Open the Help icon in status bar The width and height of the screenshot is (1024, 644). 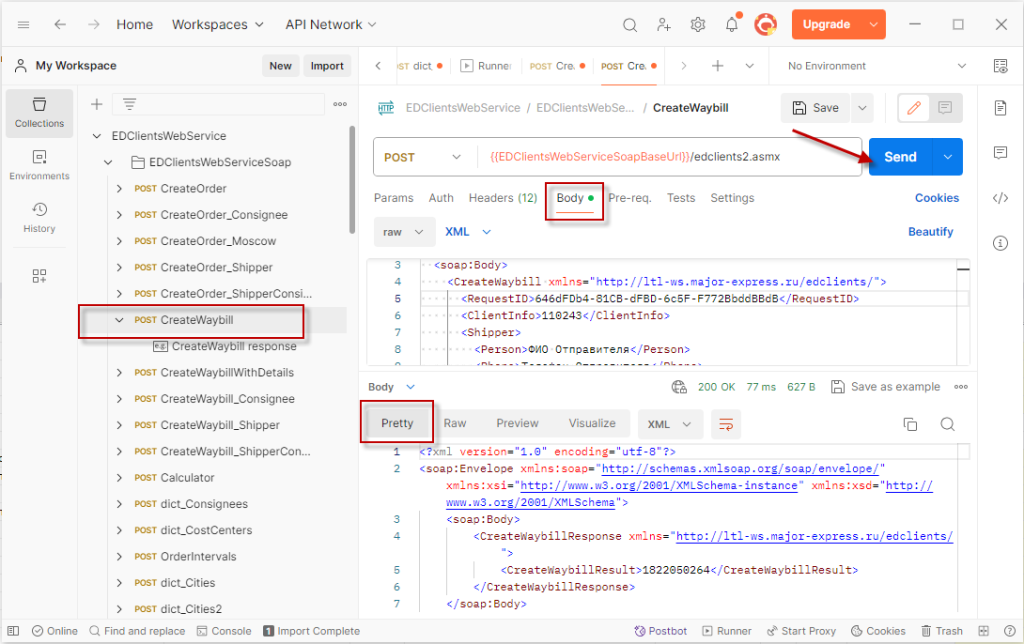[1009, 631]
